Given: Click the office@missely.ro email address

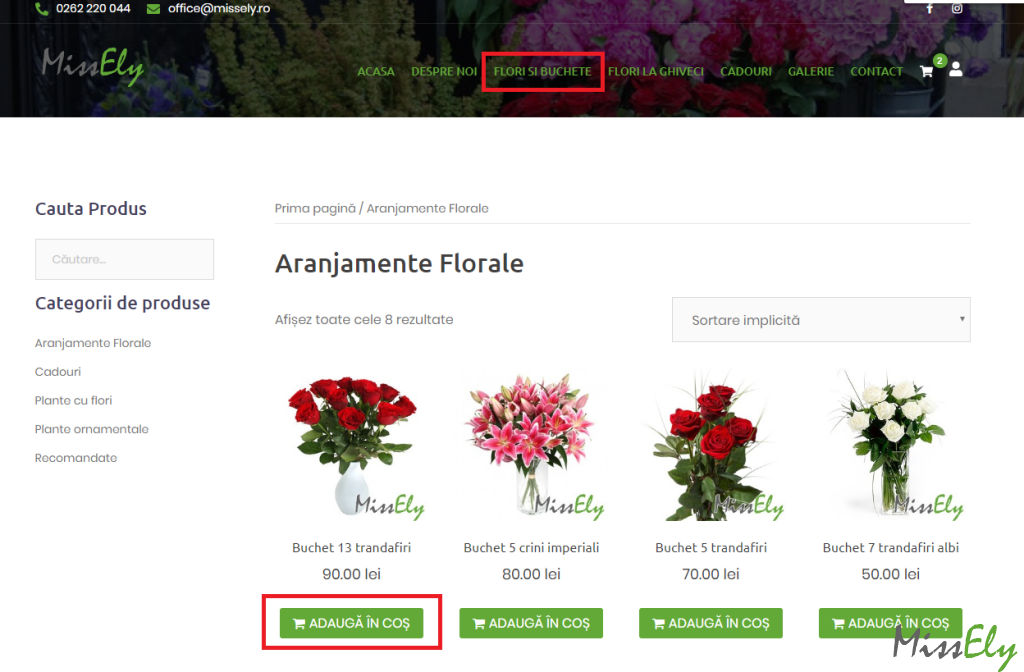Looking at the screenshot, I should tap(219, 9).
